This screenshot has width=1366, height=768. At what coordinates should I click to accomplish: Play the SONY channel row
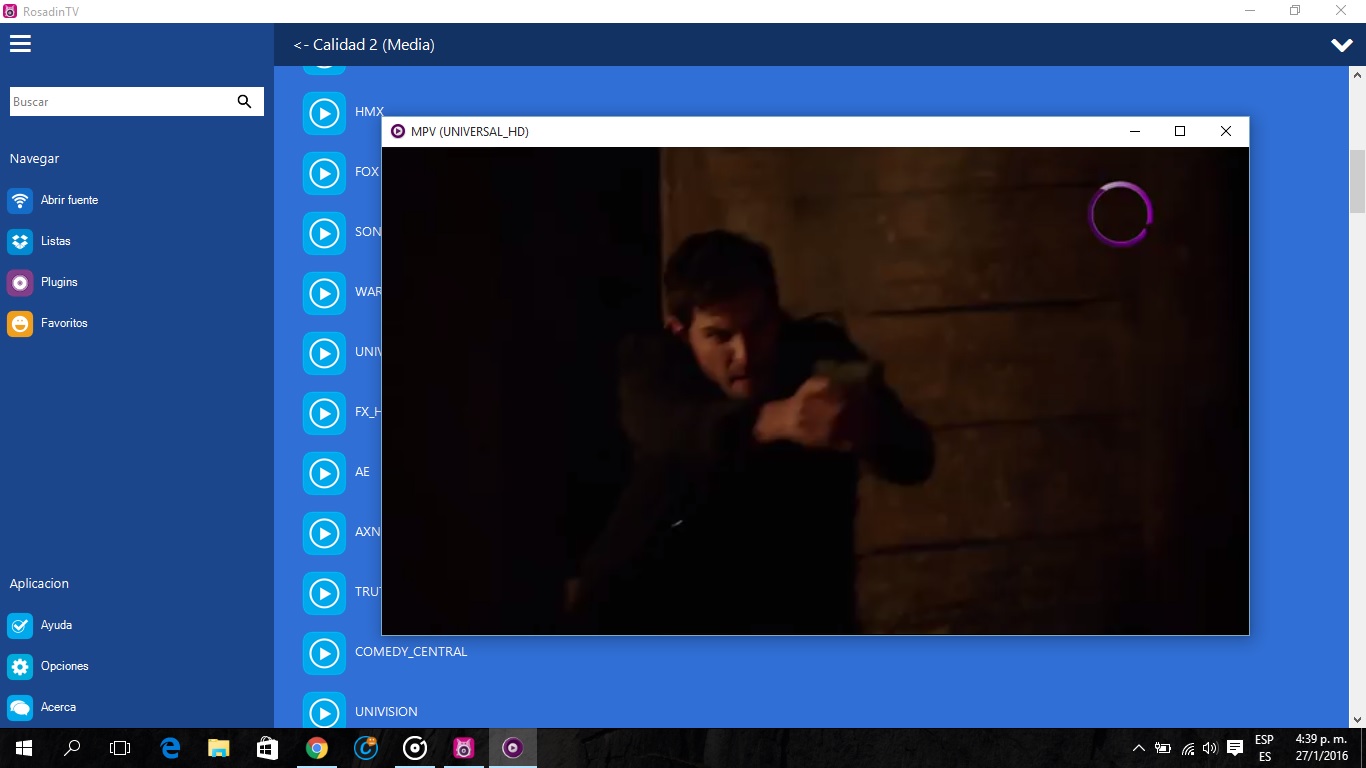point(324,233)
